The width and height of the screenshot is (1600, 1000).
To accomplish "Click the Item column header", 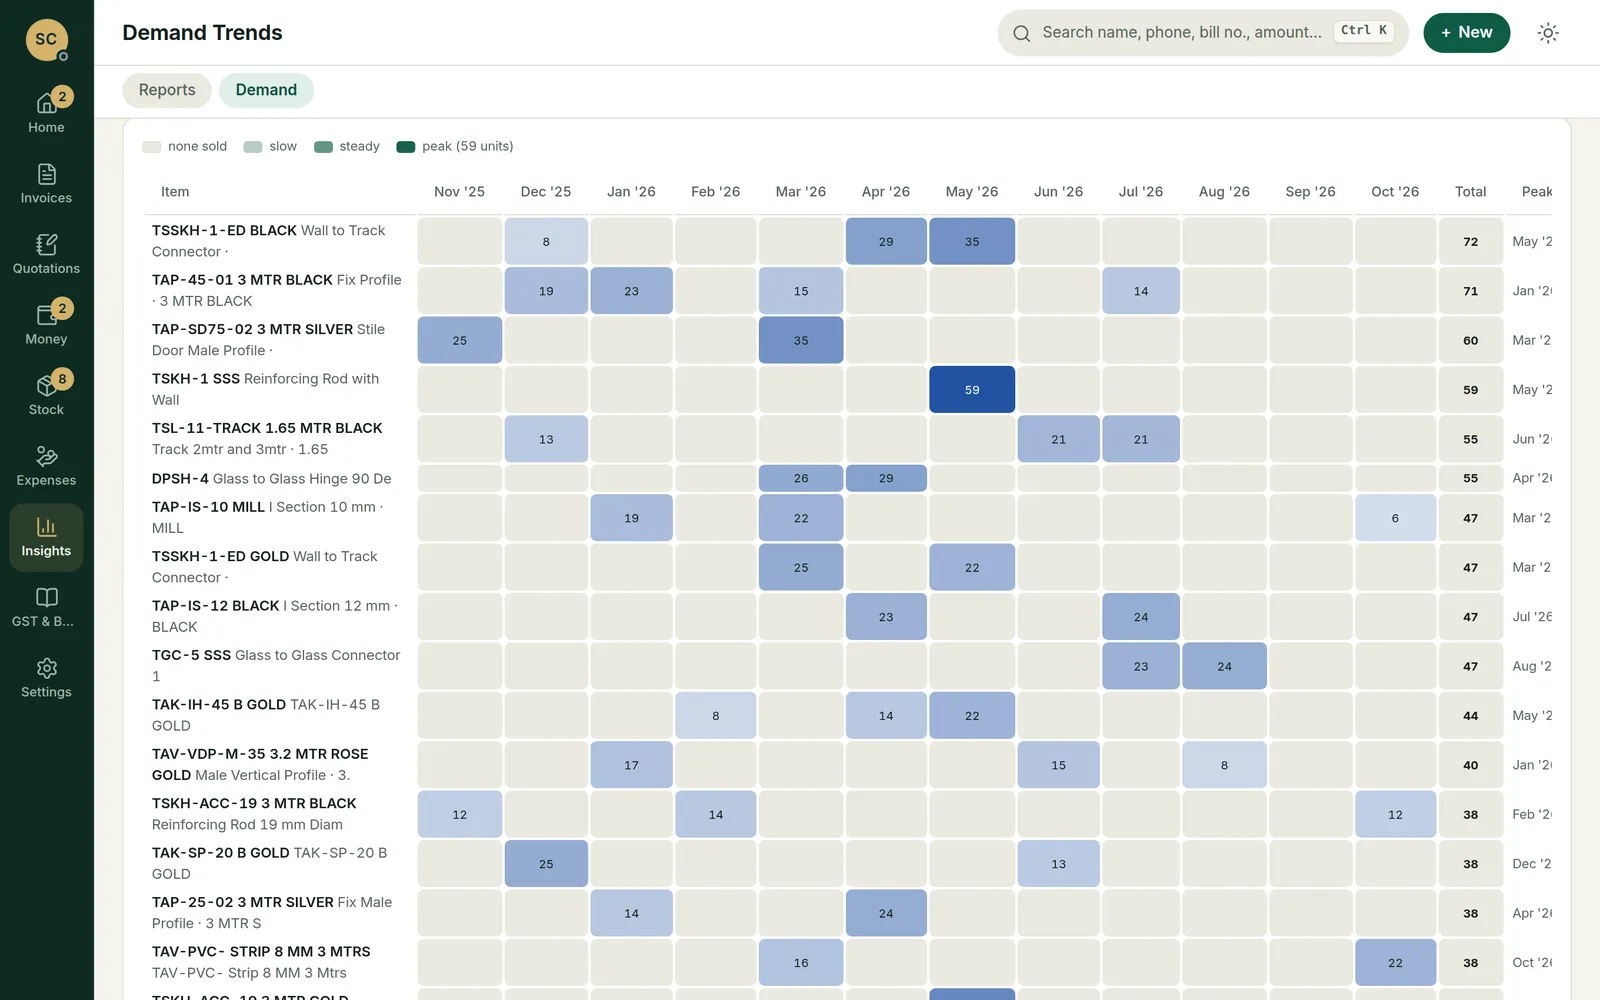I will click(175, 192).
